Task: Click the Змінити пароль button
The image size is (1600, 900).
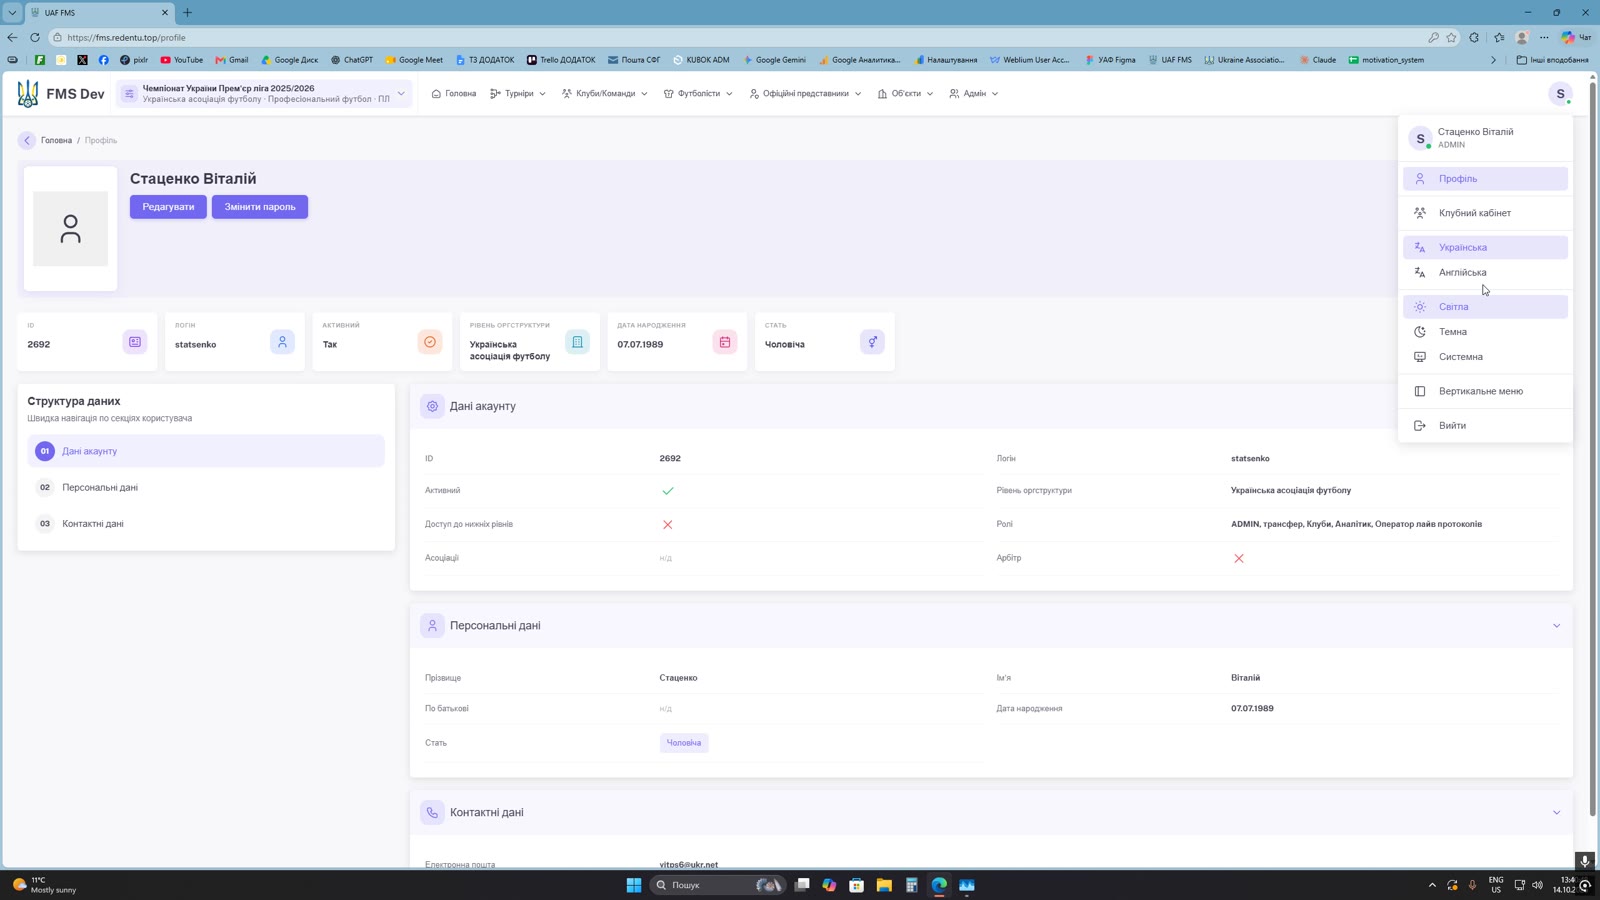Action: 260,207
